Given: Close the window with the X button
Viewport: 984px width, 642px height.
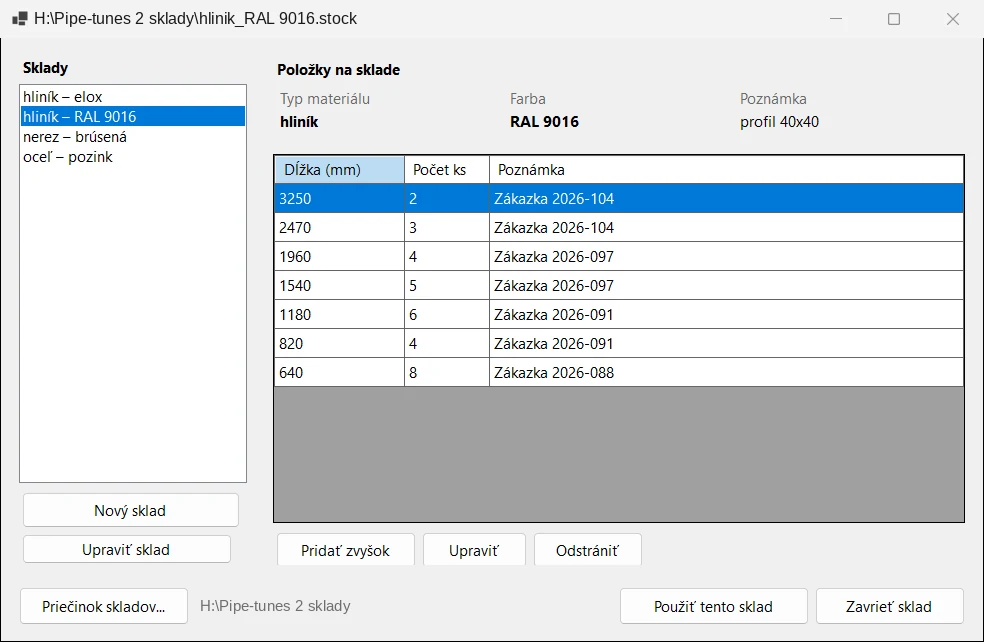Looking at the screenshot, I should [953, 19].
